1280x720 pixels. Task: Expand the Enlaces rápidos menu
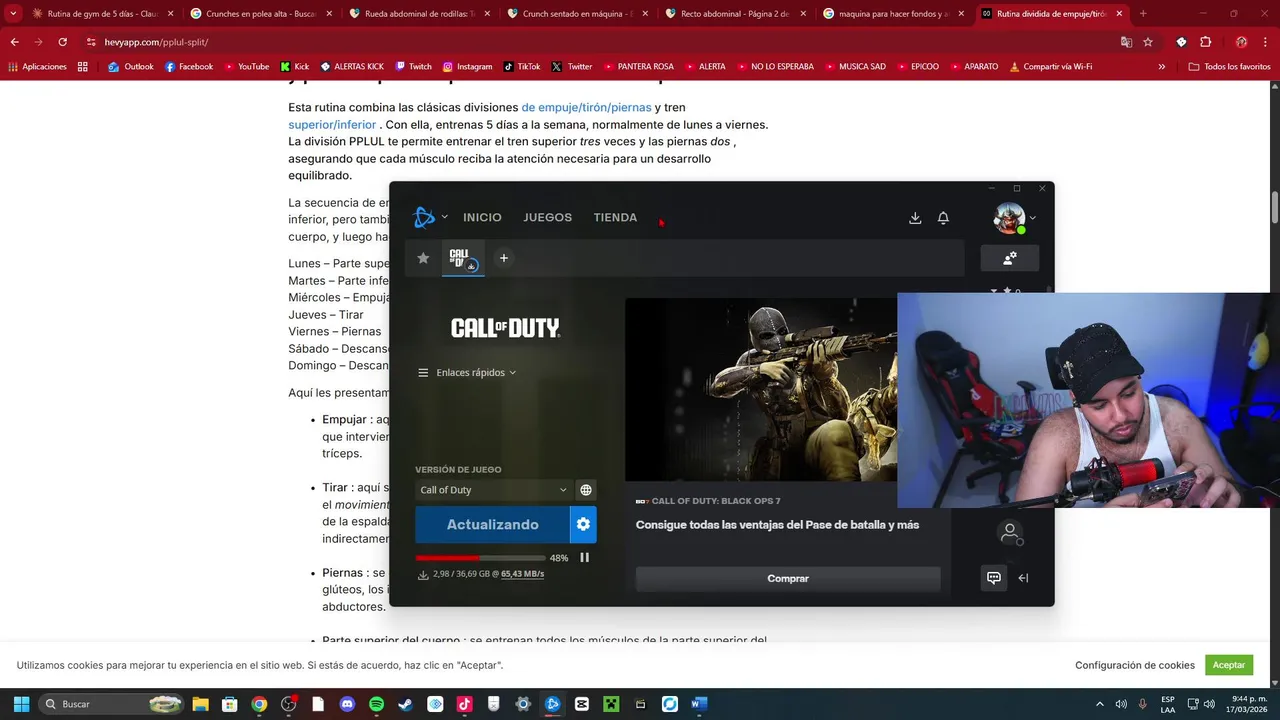click(x=467, y=372)
